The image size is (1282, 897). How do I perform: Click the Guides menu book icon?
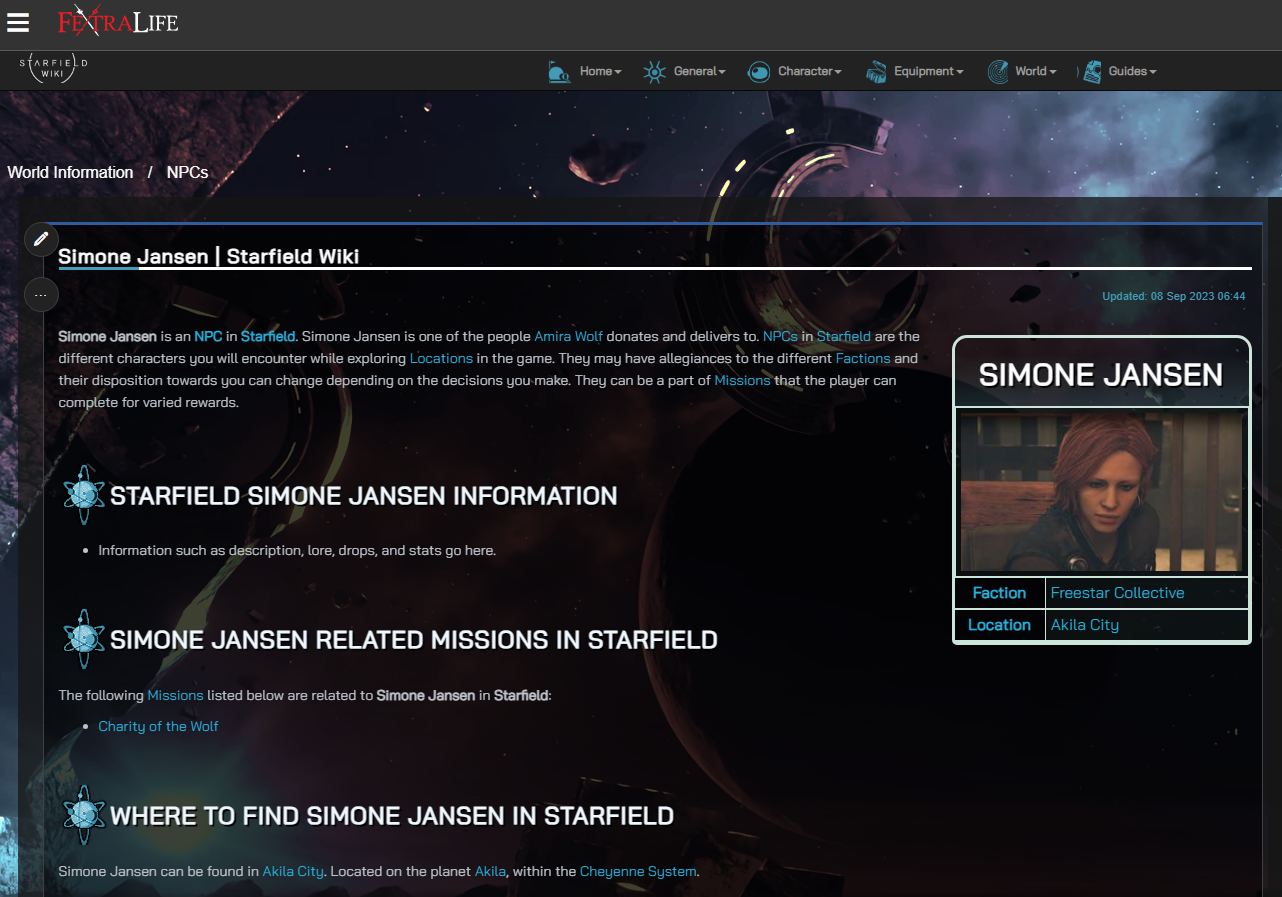pos(1091,72)
